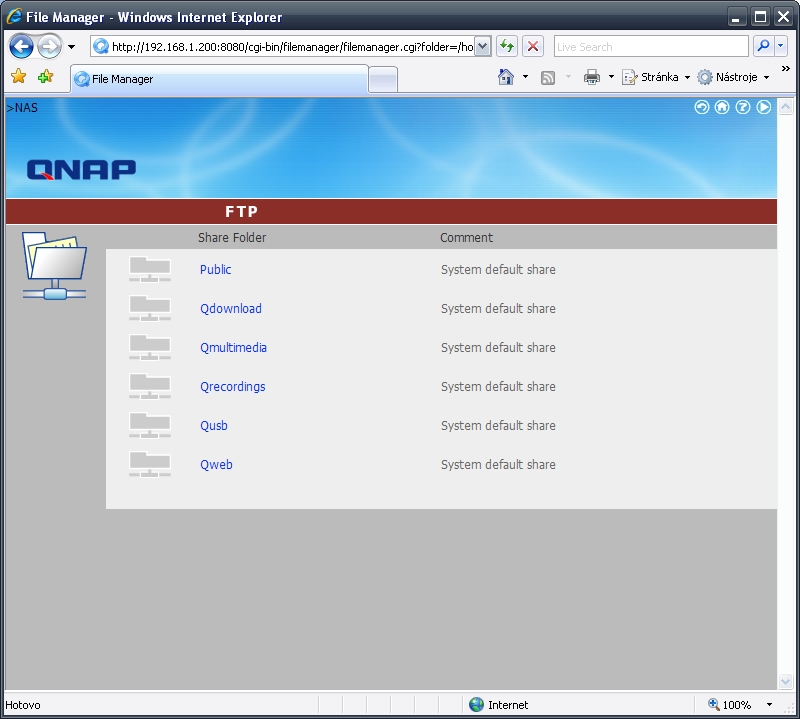Click the address bar URL field
The height and width of the screenshot is (719, 800).
tap(283, 47)
